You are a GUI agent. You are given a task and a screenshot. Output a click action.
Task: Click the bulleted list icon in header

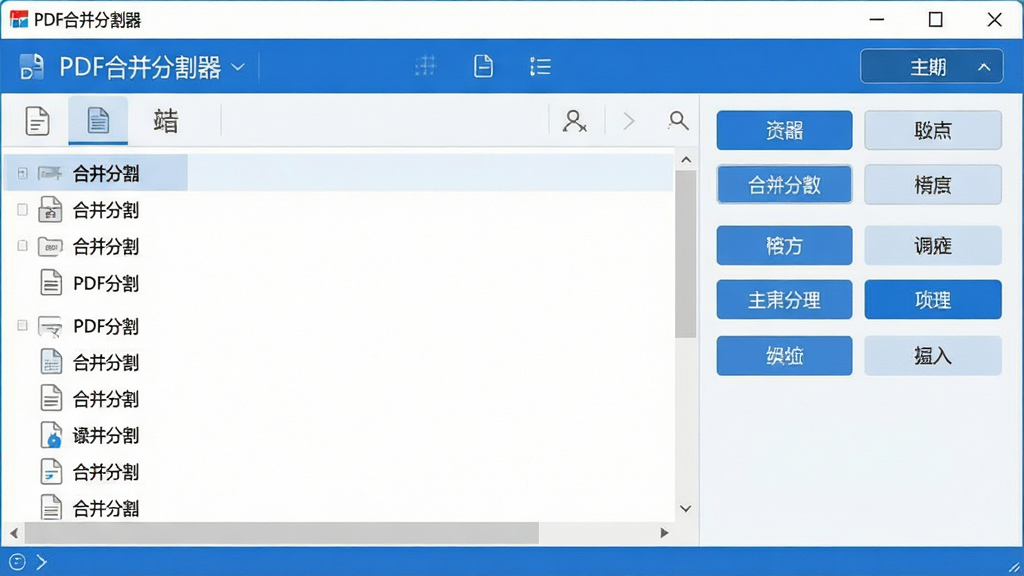(540, 67)
